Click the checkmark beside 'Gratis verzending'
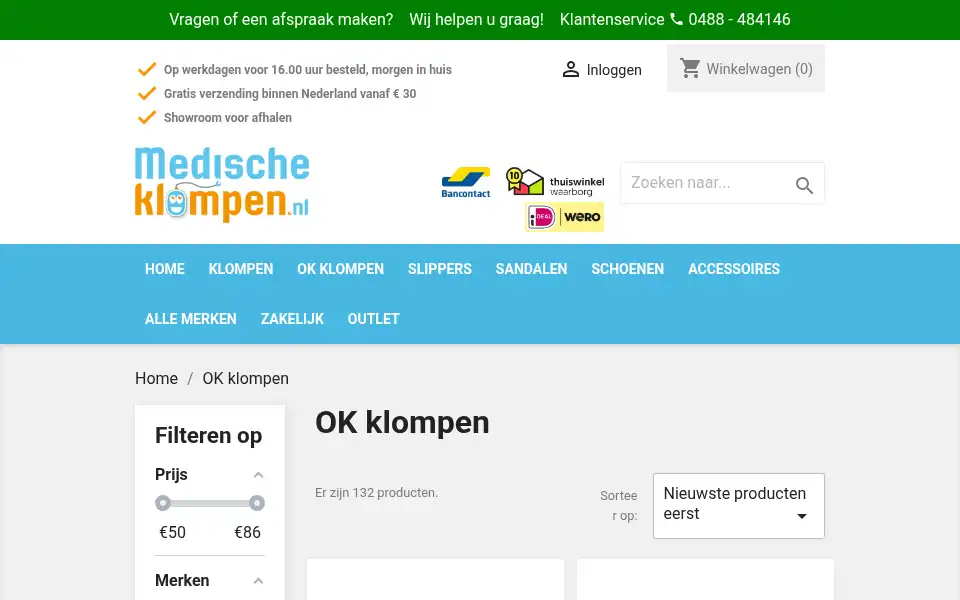Viewport: 960px width, 600px height. 147,93
